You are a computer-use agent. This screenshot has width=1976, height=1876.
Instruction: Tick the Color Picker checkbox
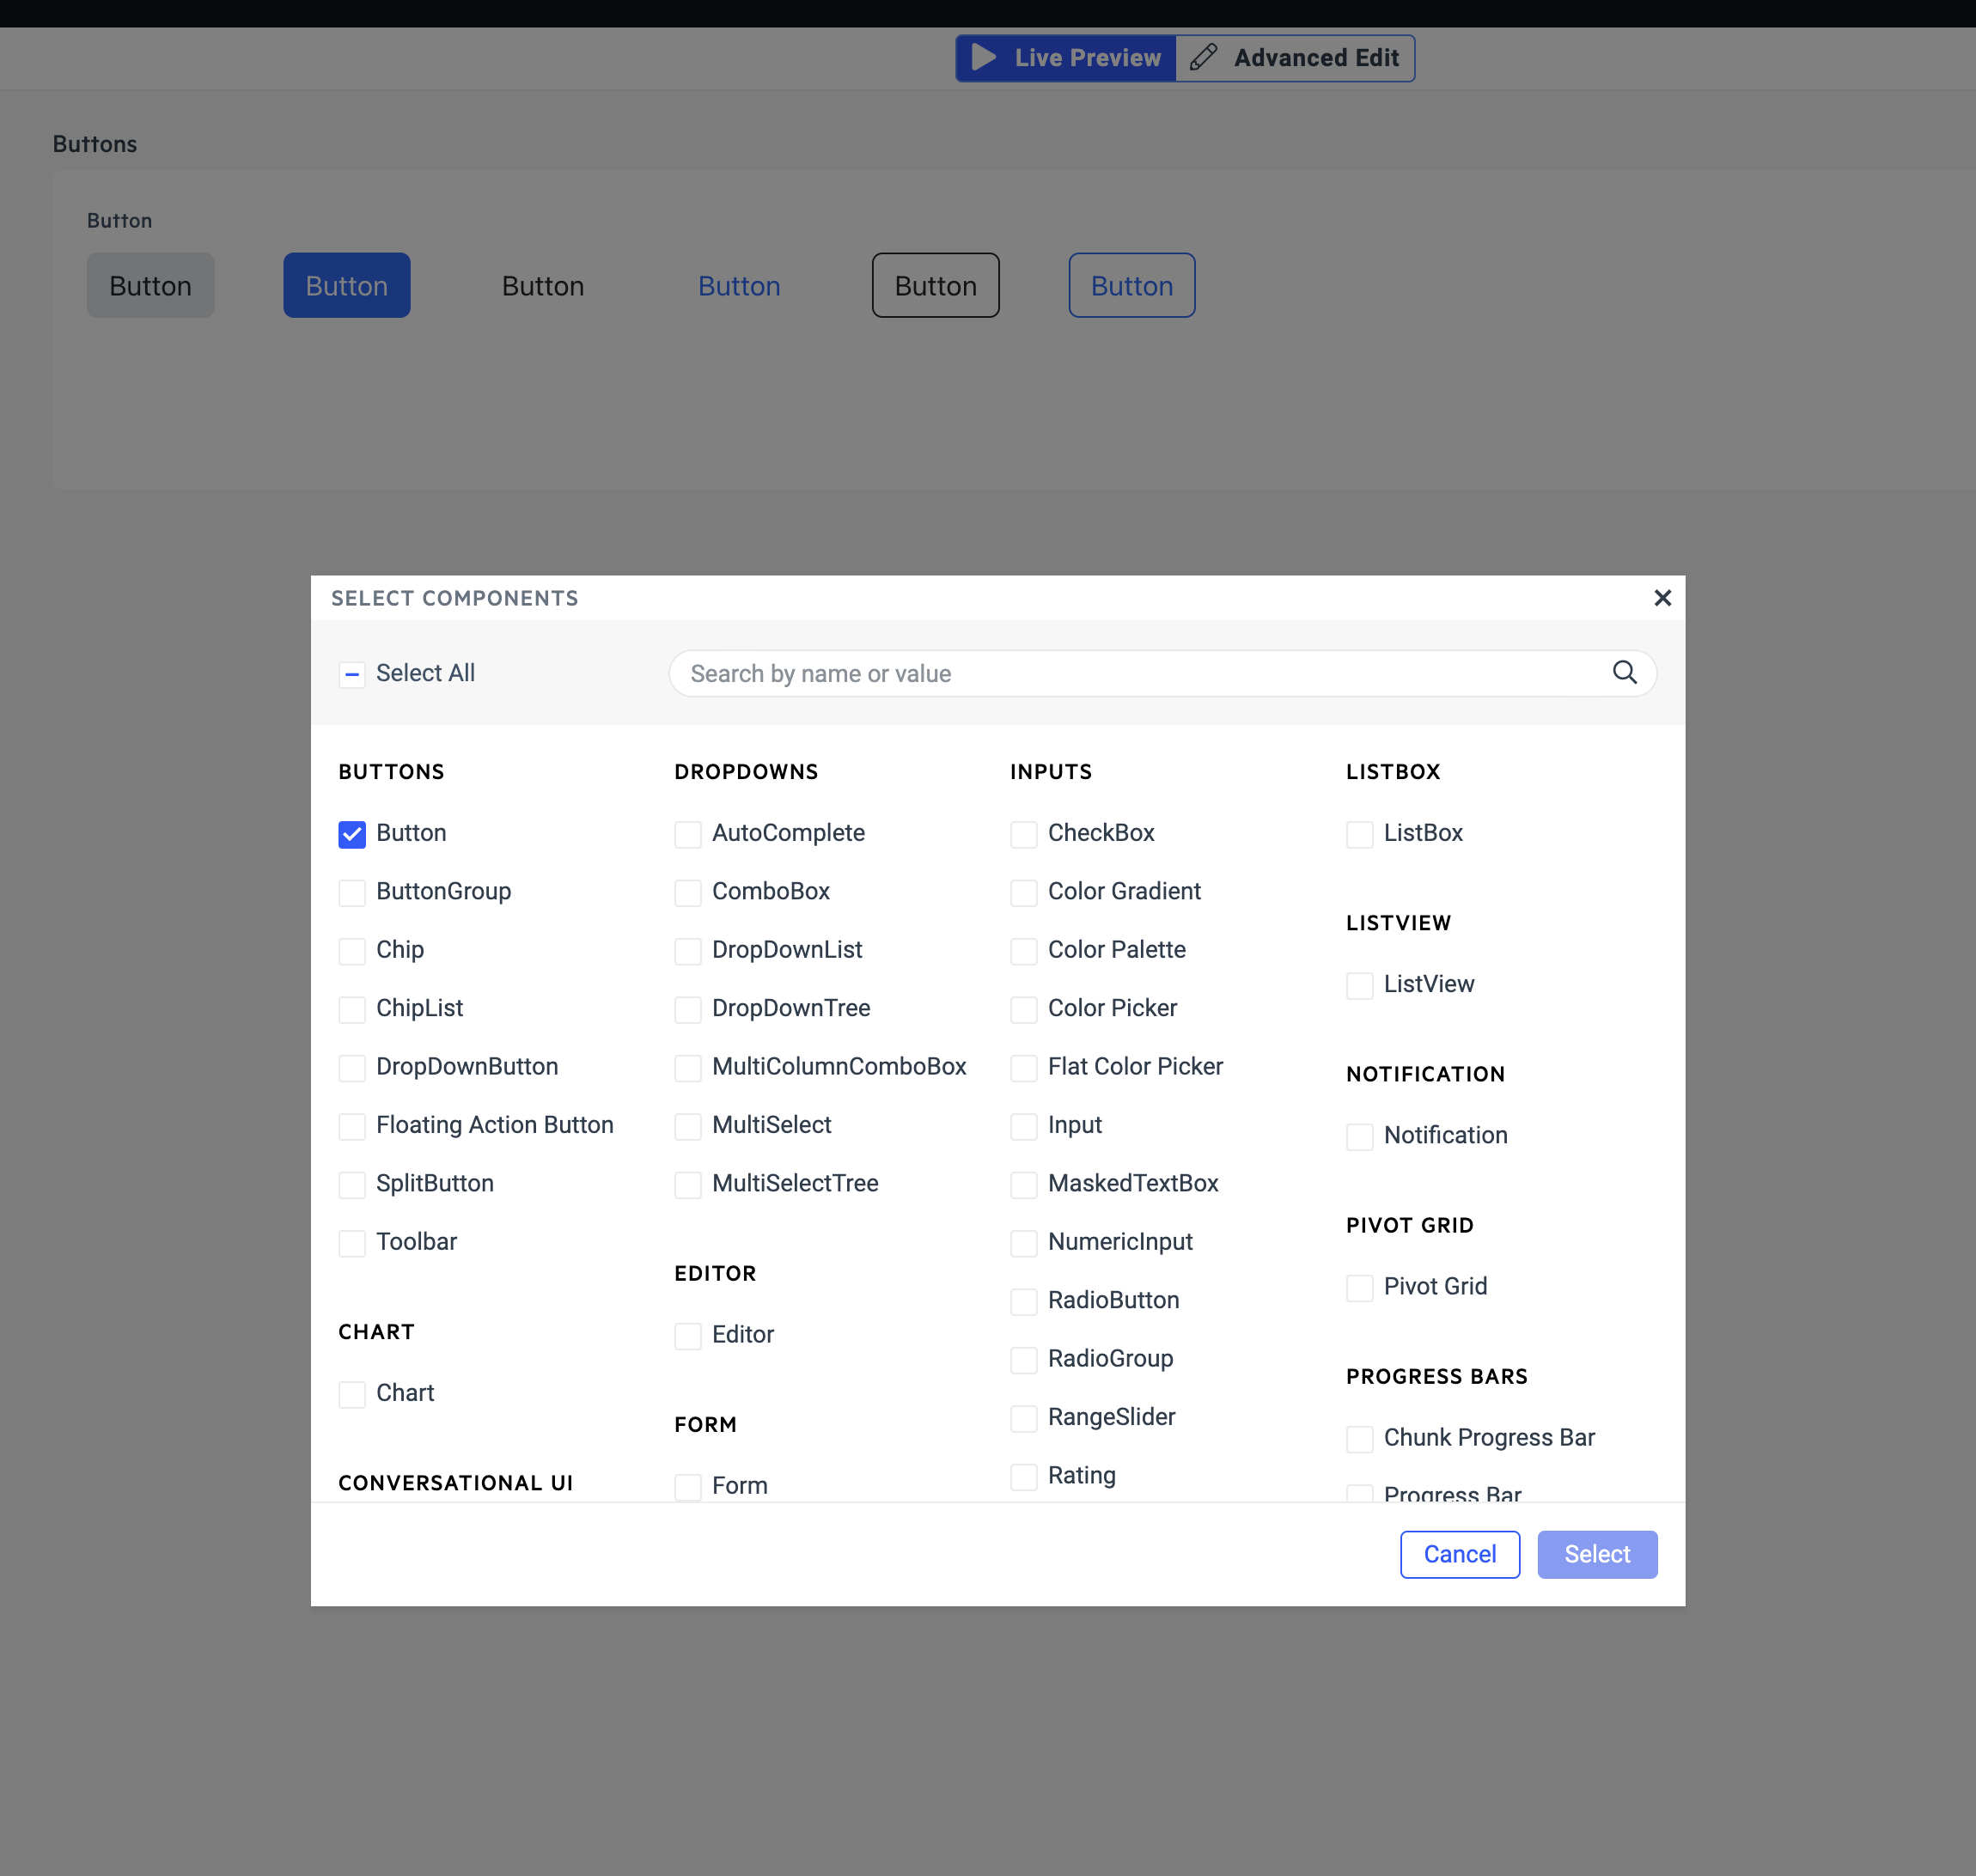coord(1023,1009)
